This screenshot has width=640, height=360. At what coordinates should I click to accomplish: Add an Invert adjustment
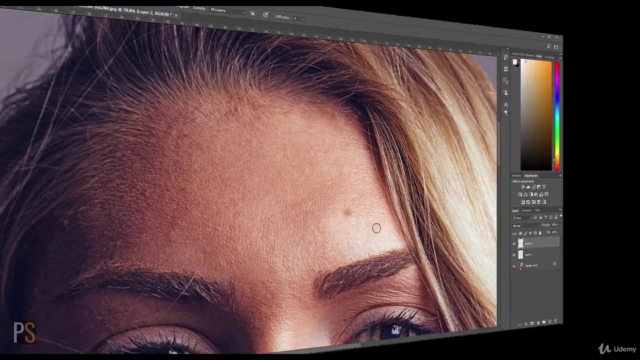coord(547,194)
